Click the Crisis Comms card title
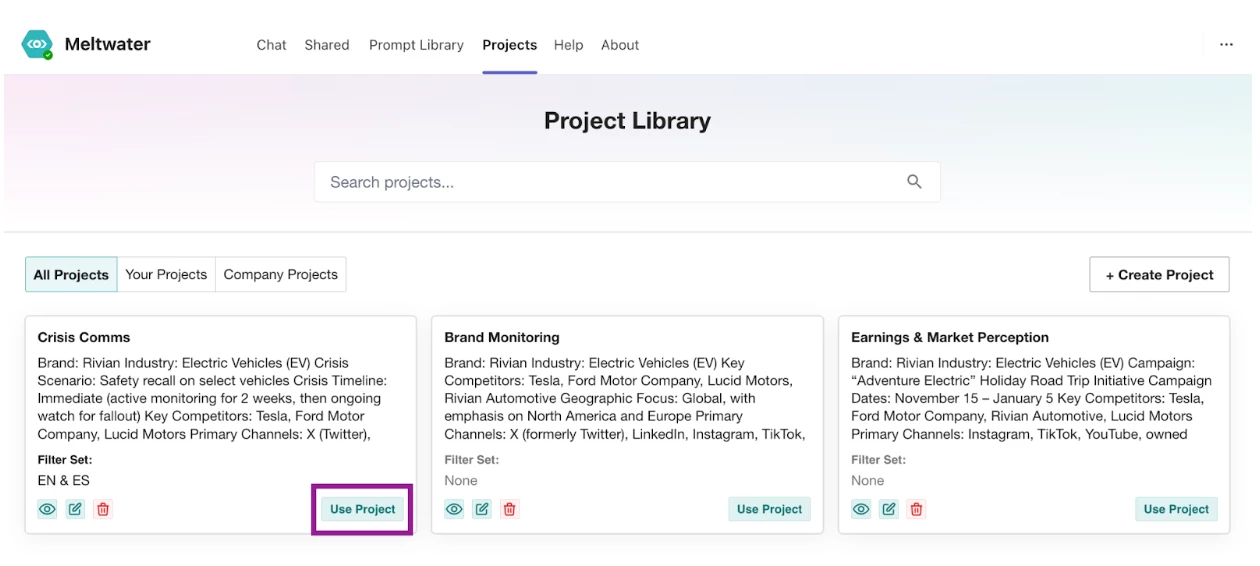Viewport: 1260px width, 566px height. click(84, 337)
